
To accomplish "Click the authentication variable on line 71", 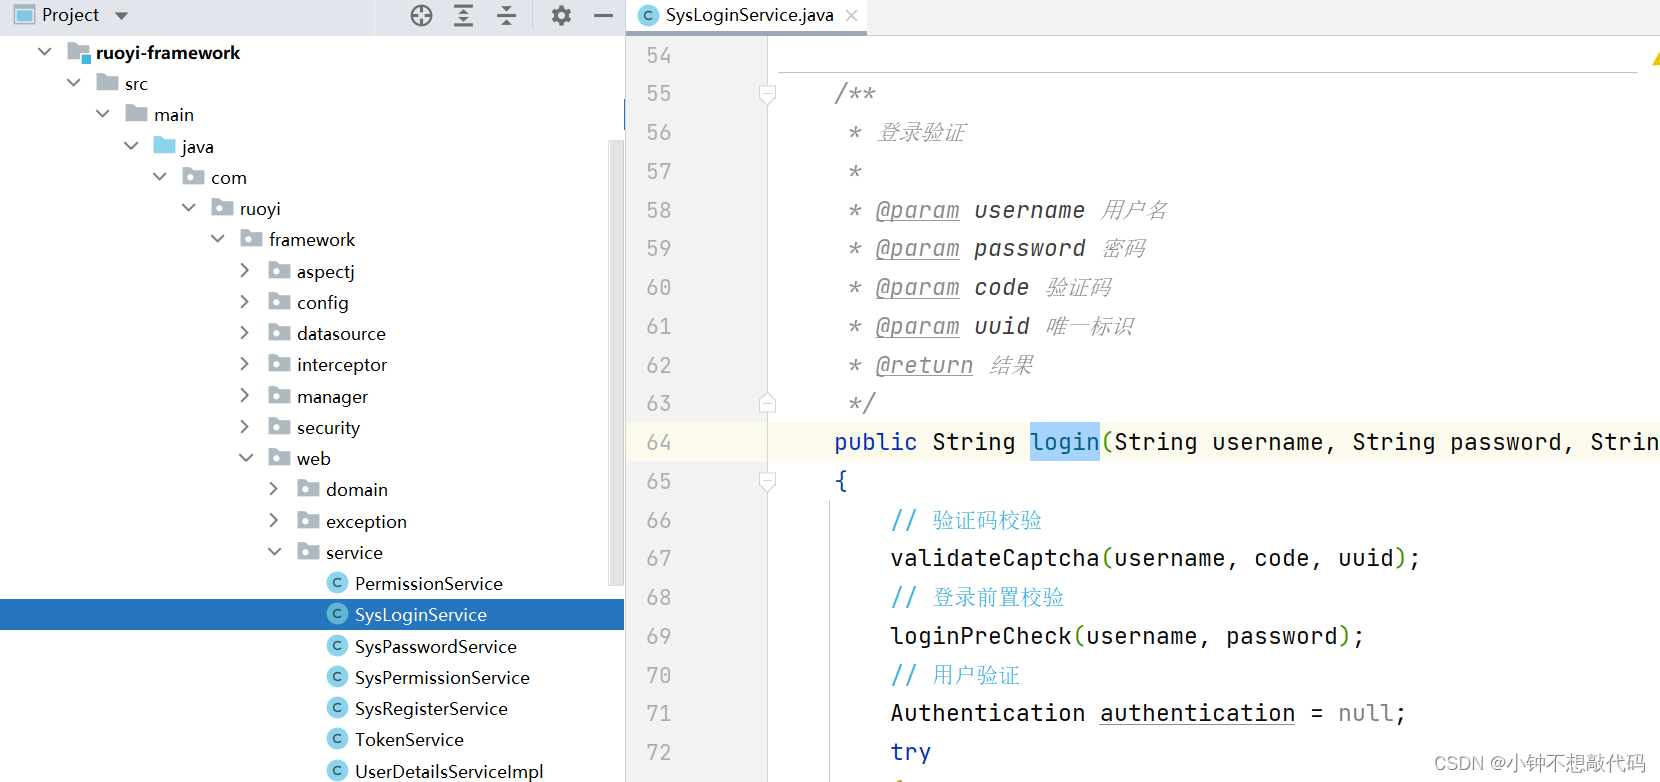I will coord(1197,713).
